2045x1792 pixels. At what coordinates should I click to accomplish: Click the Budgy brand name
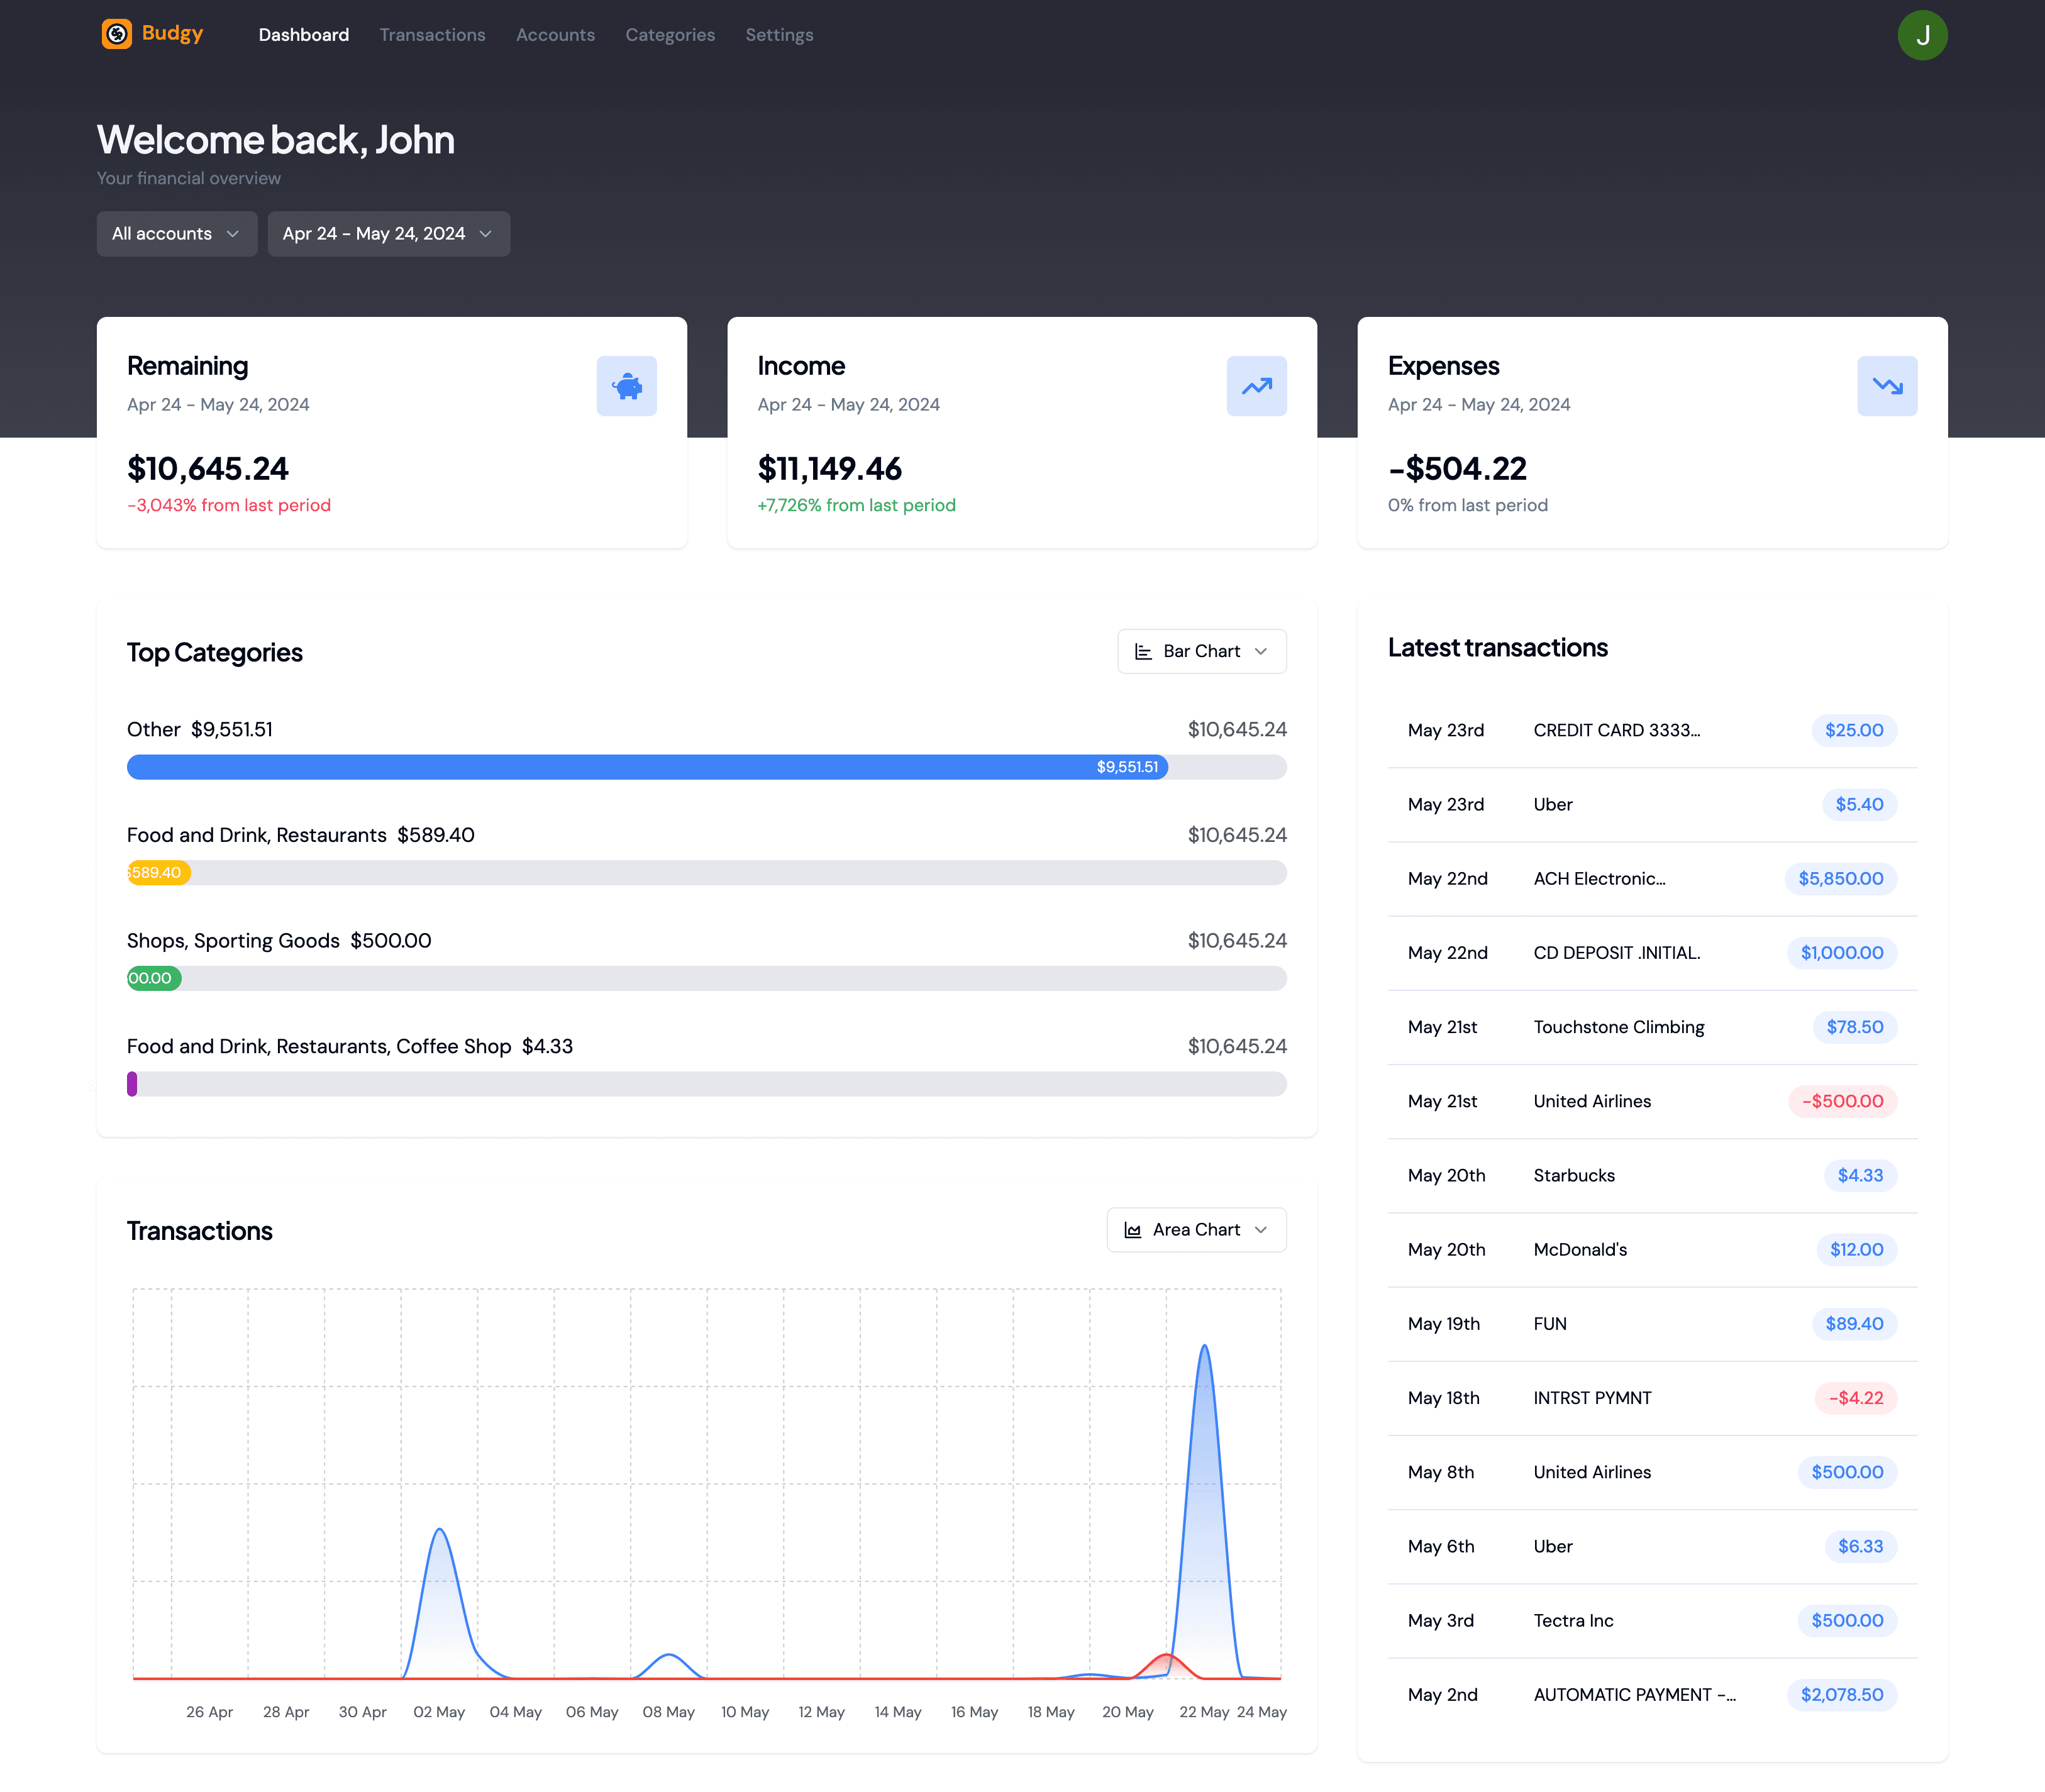pos(172,33)
